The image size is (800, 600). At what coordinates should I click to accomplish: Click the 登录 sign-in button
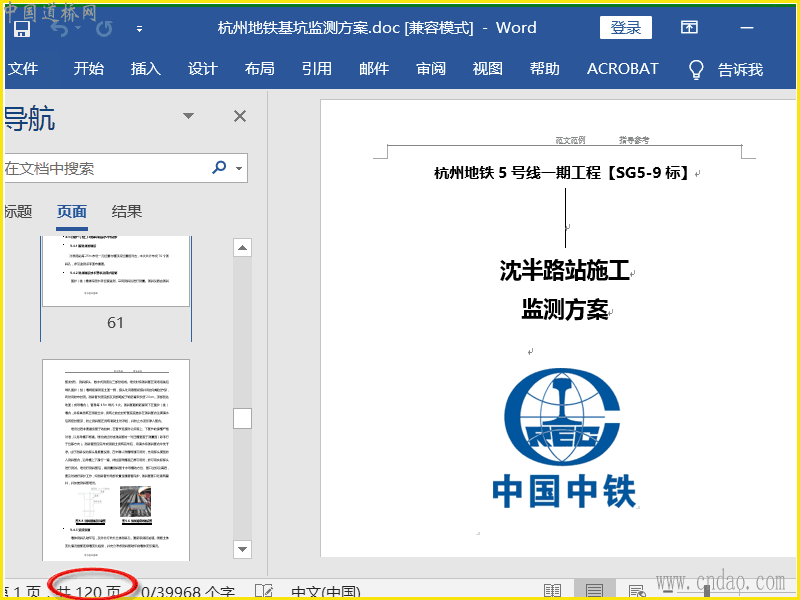click(626, 27)
